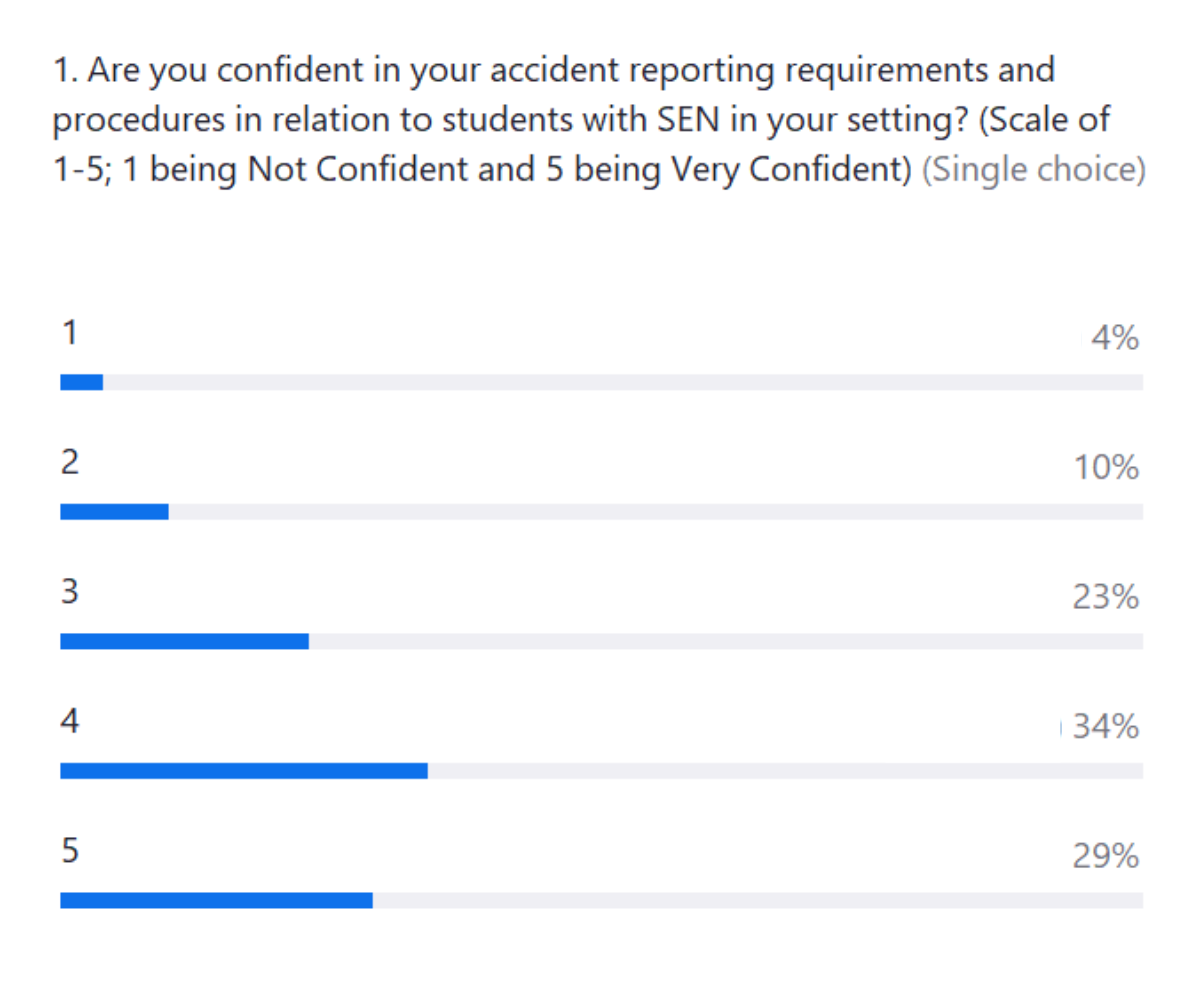Click the 34% result value
The image size is (1200, 982).
click(1106, 728)
